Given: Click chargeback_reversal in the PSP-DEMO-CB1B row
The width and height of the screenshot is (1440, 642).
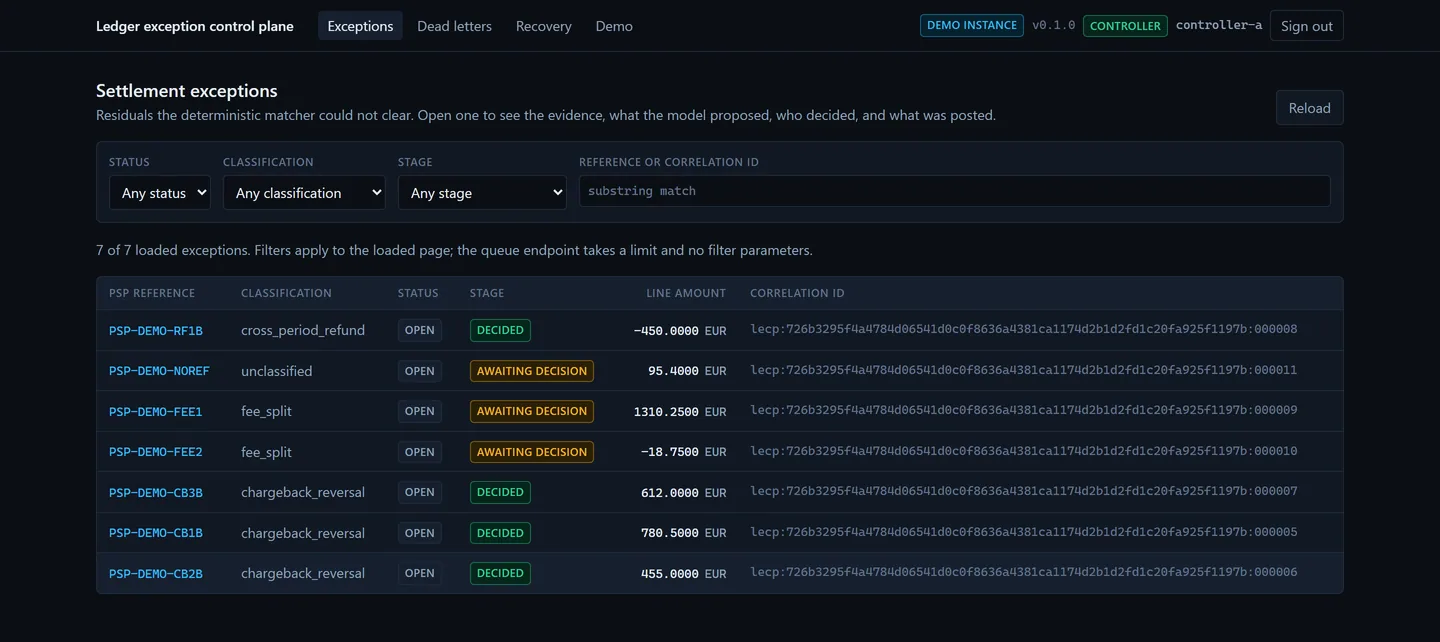Looking at the screenshot, I should pos(303,533).
